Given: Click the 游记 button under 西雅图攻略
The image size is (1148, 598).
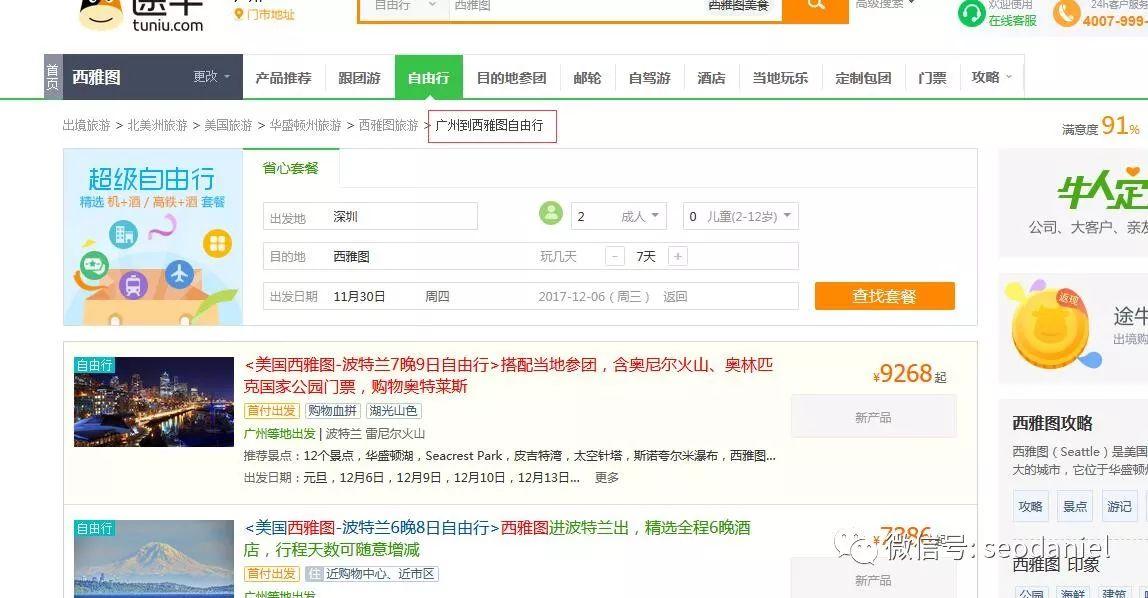Looking at the screenshot, I should coord(1119,506).
